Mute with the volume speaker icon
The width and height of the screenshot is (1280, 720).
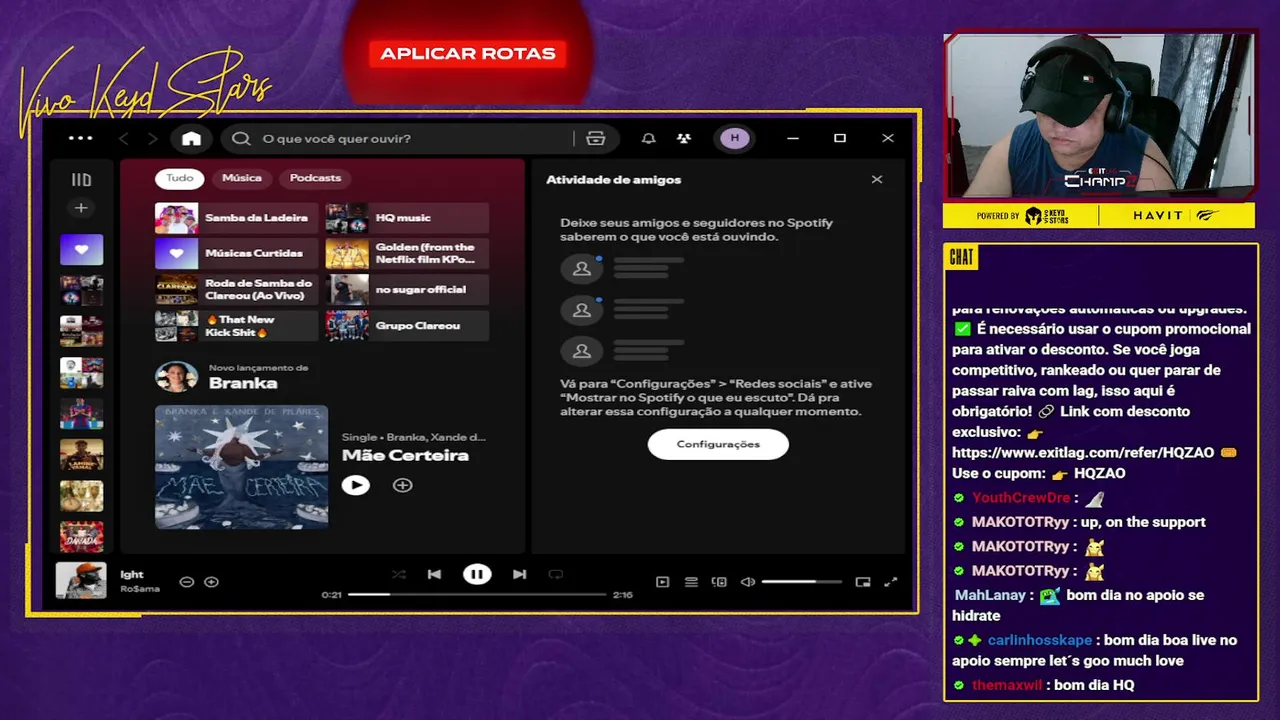pyautogui.click(x=747, y=581)
